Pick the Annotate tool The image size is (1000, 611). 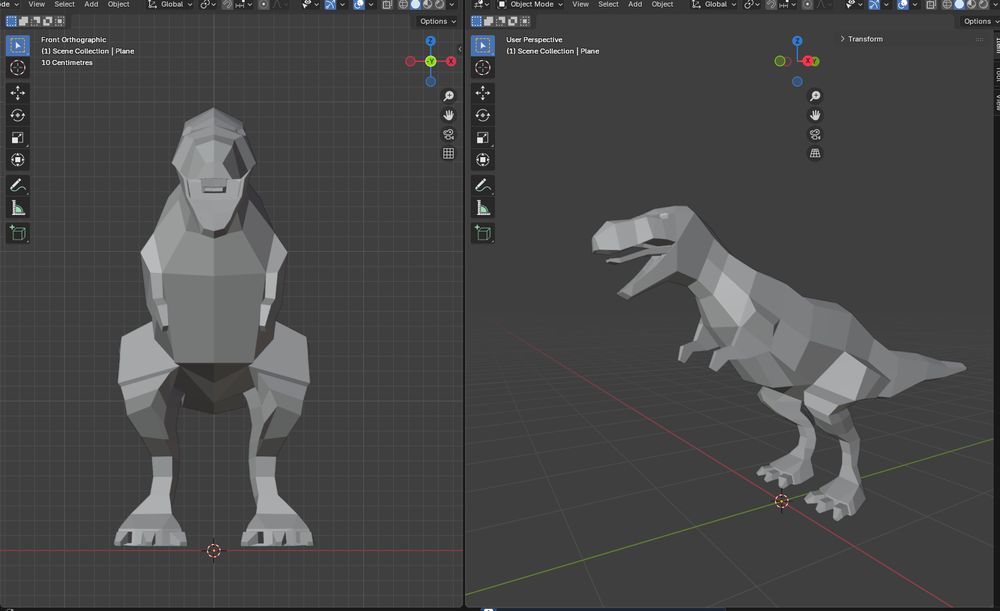(17, 184)
